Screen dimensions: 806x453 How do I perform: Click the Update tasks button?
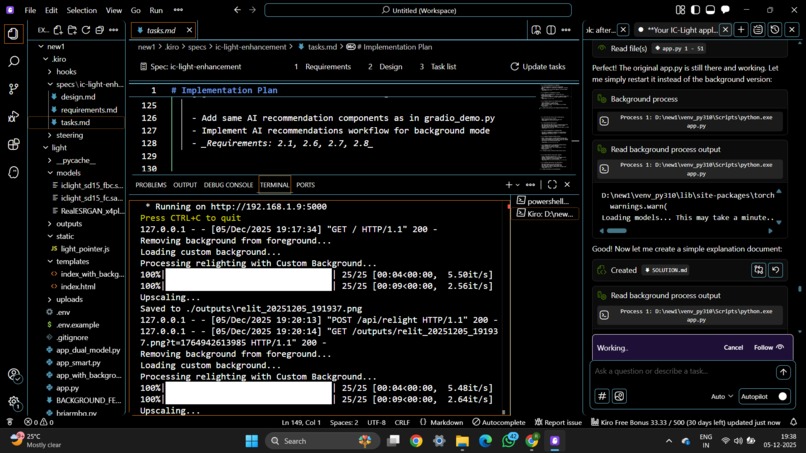pyautogui.click(x=538, y=67)
